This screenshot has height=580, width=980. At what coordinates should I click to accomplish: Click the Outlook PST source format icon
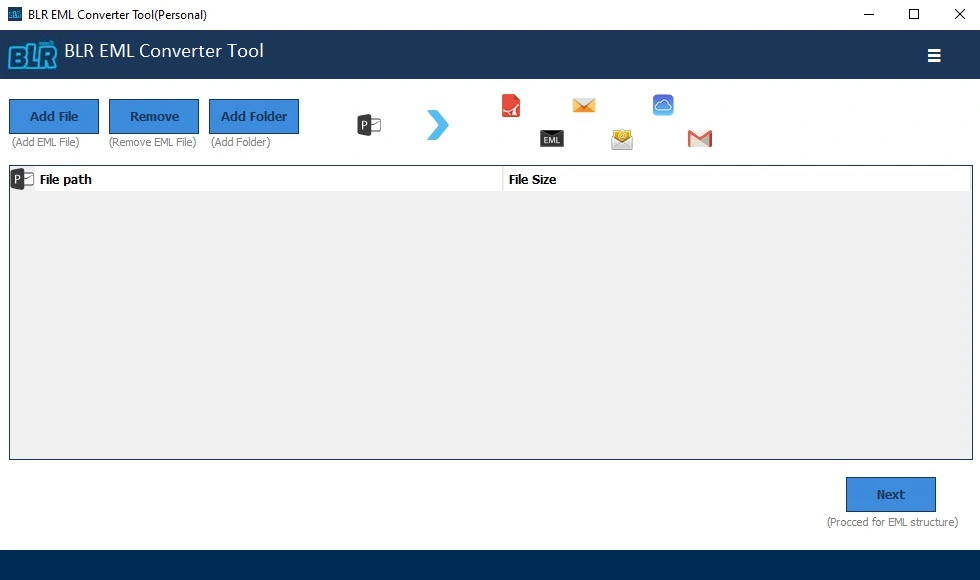coord(368,124)
